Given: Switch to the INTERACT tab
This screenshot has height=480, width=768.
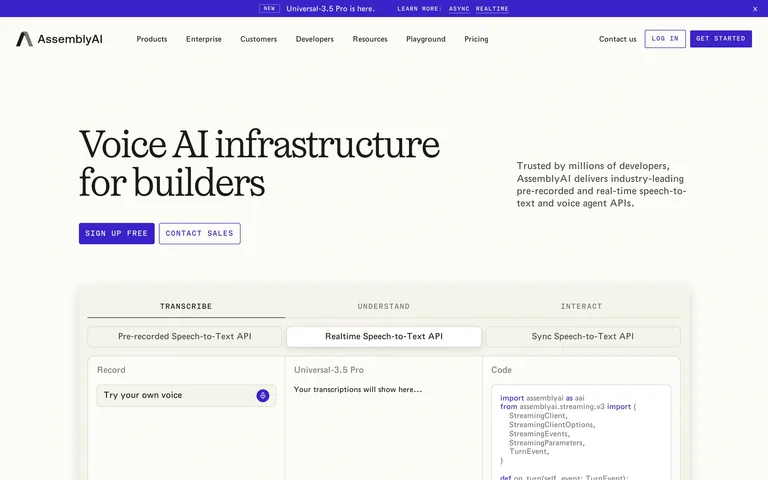Looking at the screenshot, I should pos(581,307).
